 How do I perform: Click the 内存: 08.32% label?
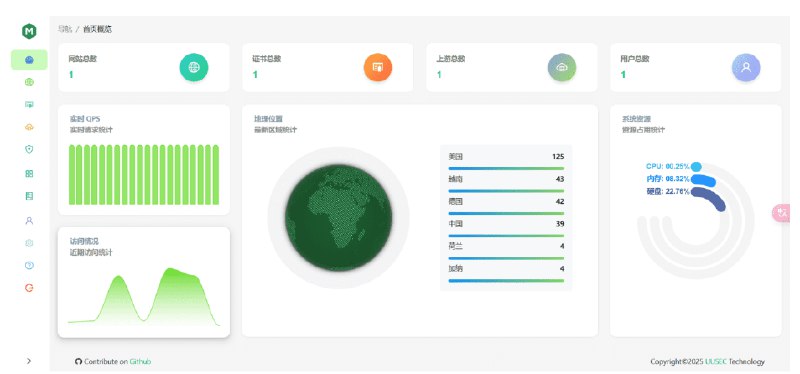pyautogui.click(x=668, y=179)
